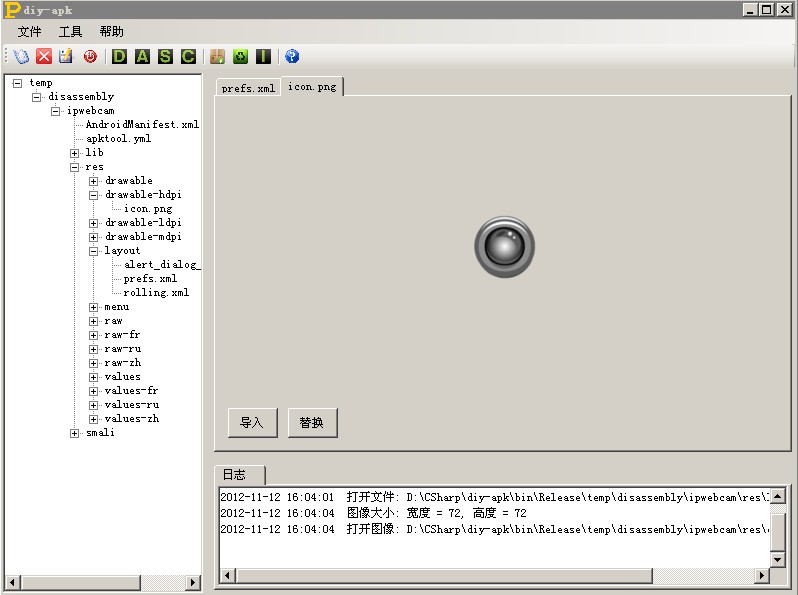The image size is (798, 595).
Task: Click the green S toolbar icon
Action: click(165, 57)
